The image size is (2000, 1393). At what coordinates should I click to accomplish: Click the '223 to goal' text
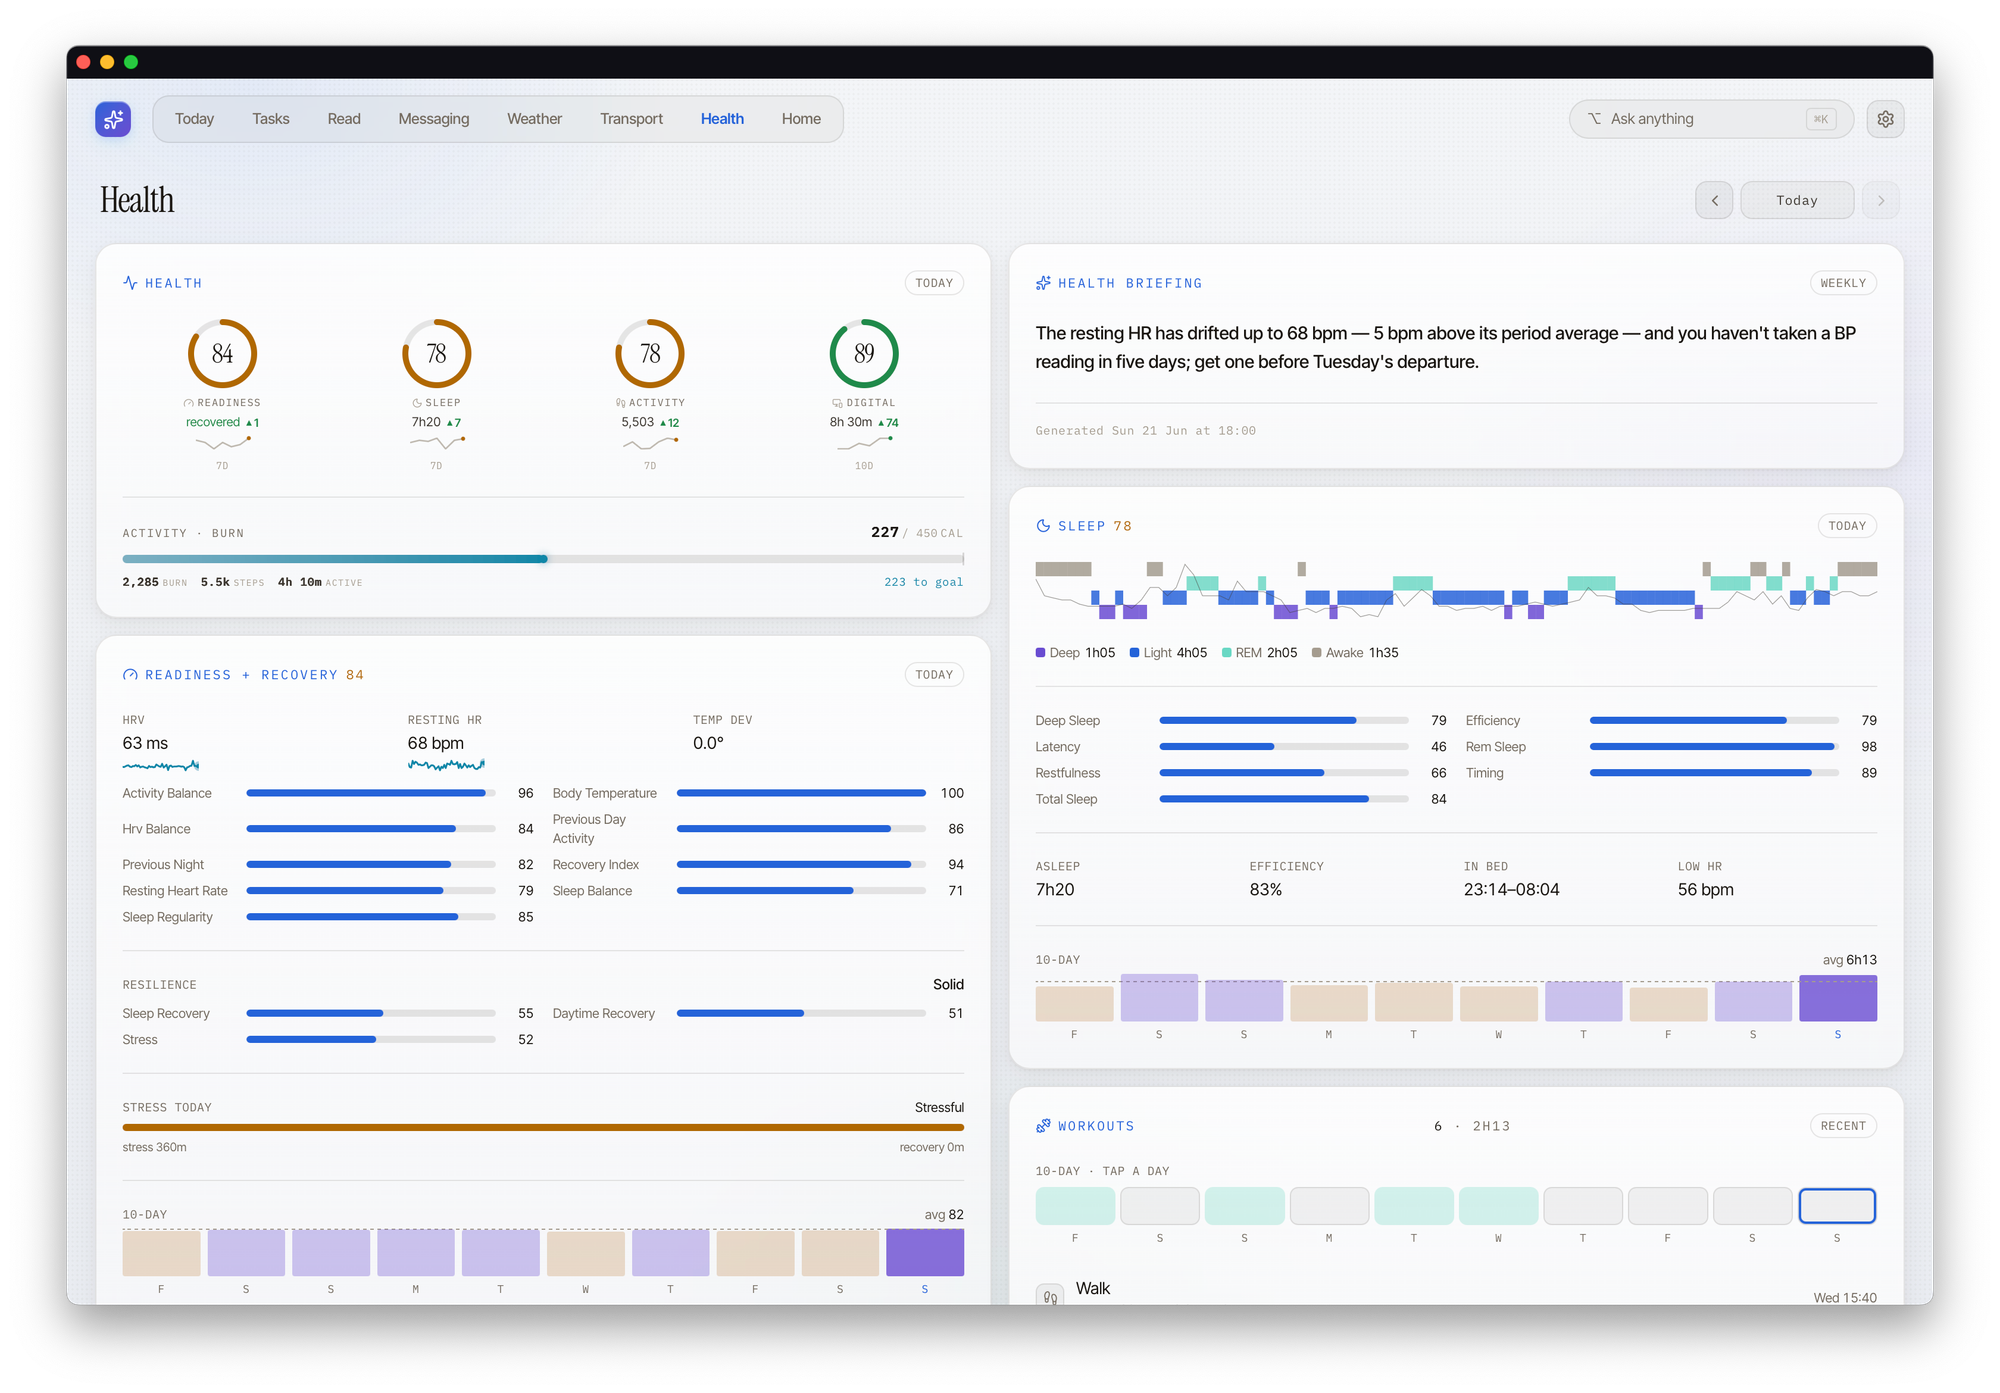click(923, 582)
